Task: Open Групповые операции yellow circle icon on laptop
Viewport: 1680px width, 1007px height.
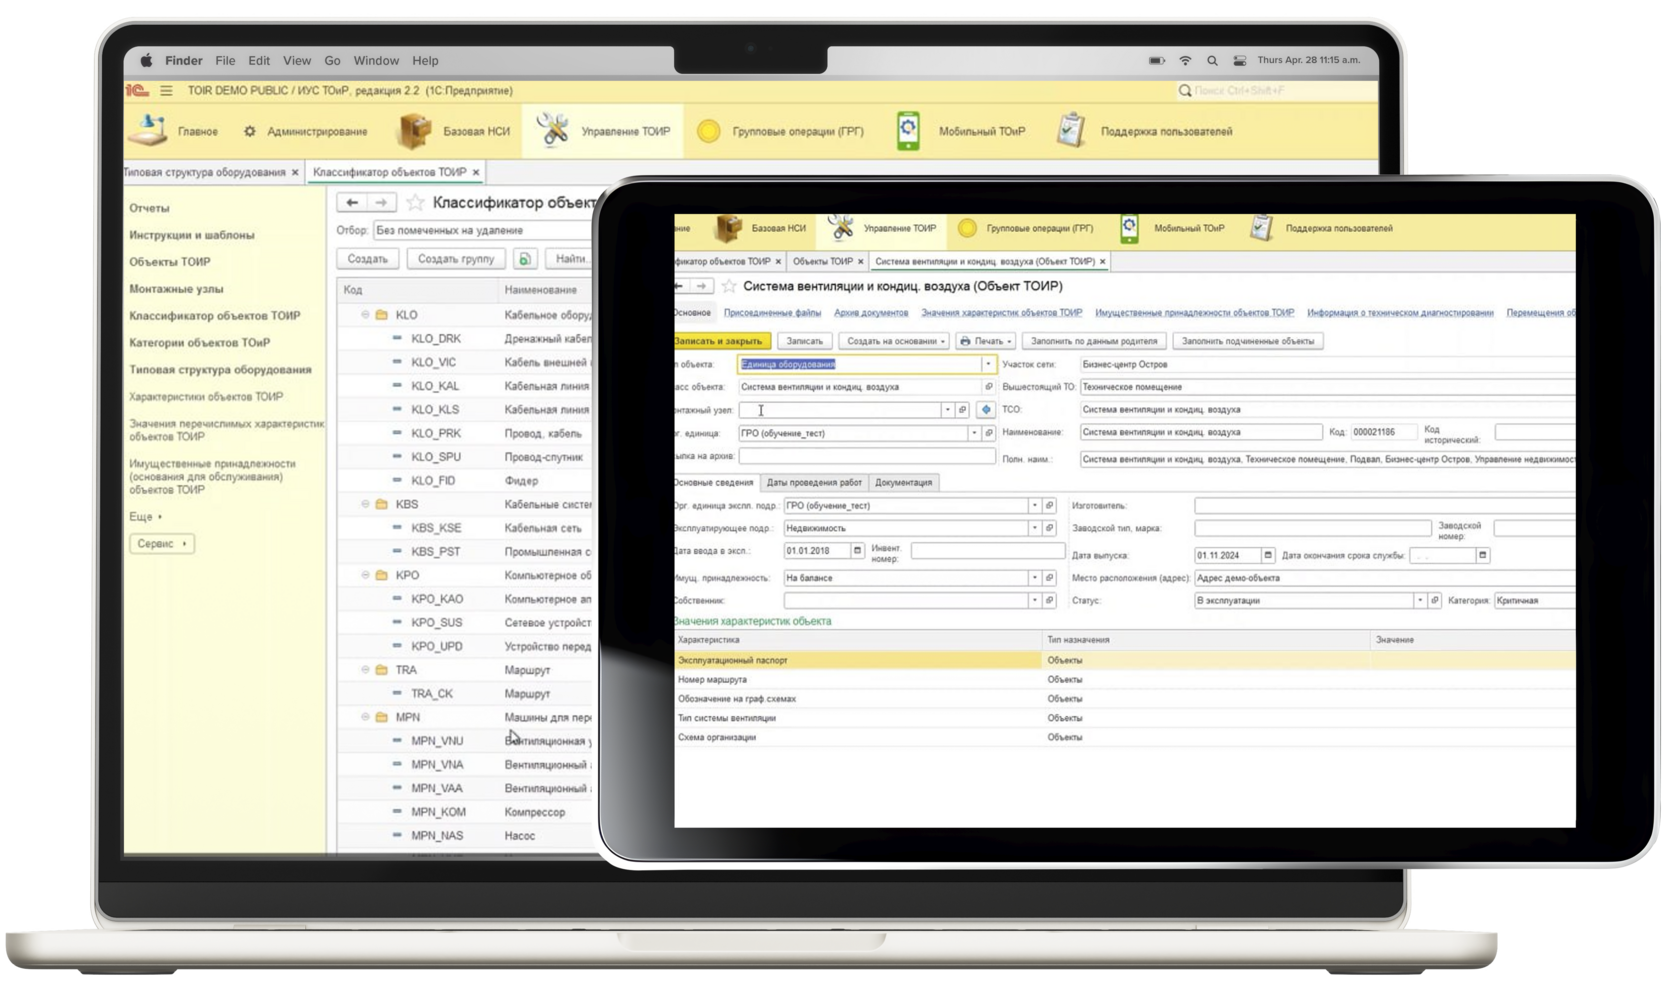Action: point(708,131)
